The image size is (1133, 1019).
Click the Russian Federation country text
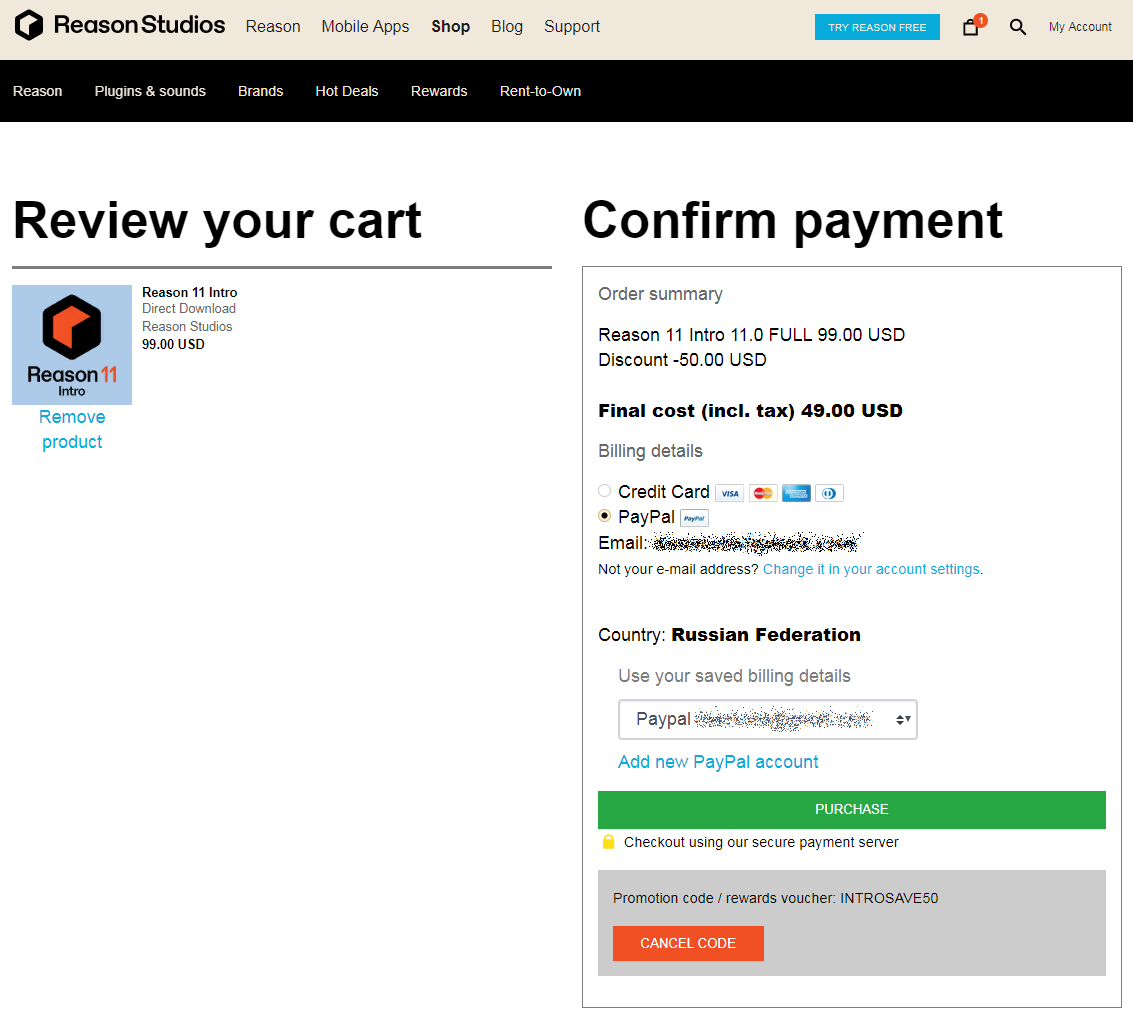[766, 635]
